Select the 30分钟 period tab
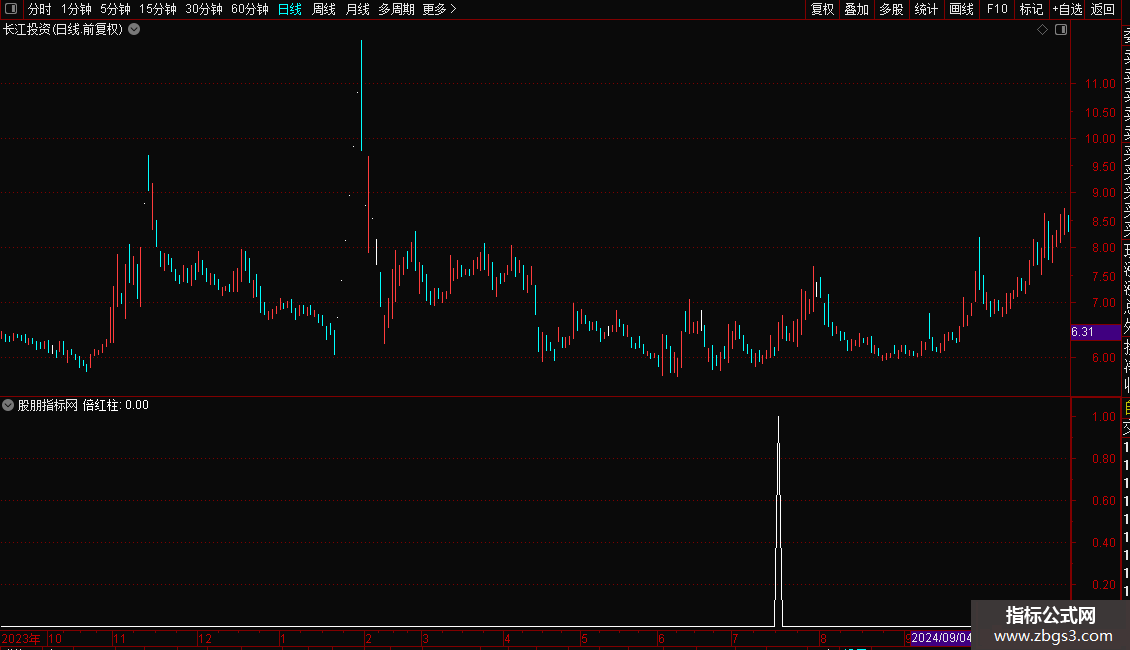 [x=204, y=9]
